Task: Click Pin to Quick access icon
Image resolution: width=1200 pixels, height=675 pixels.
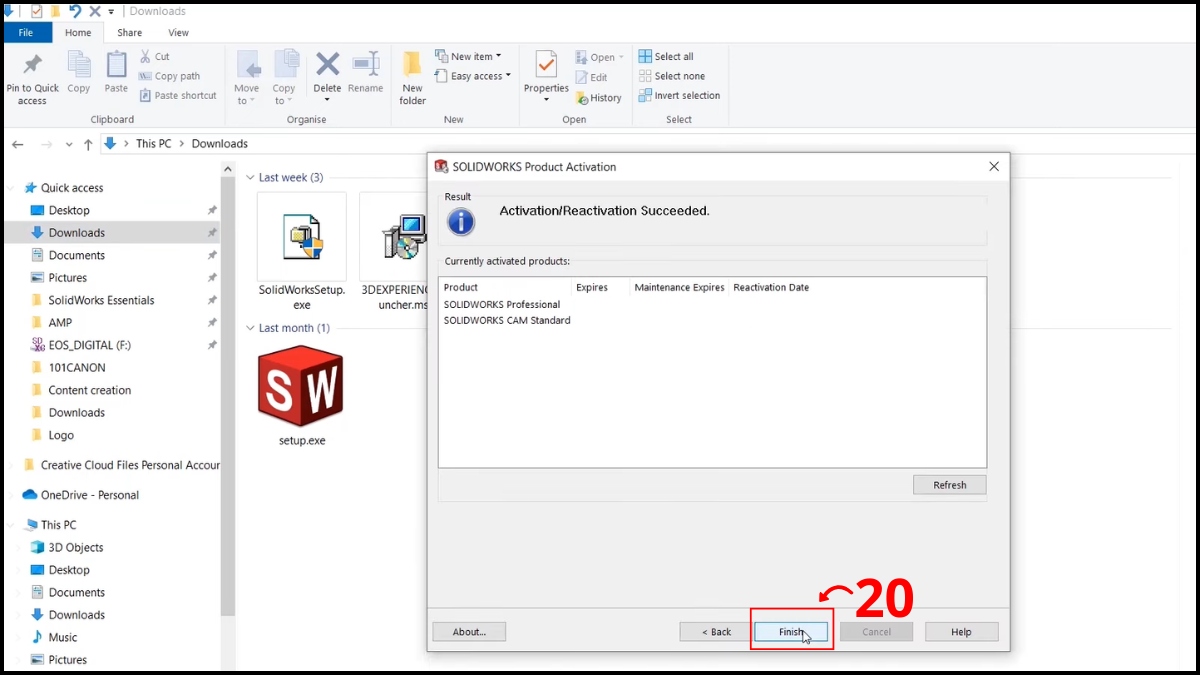Action: tap(32, 65)
